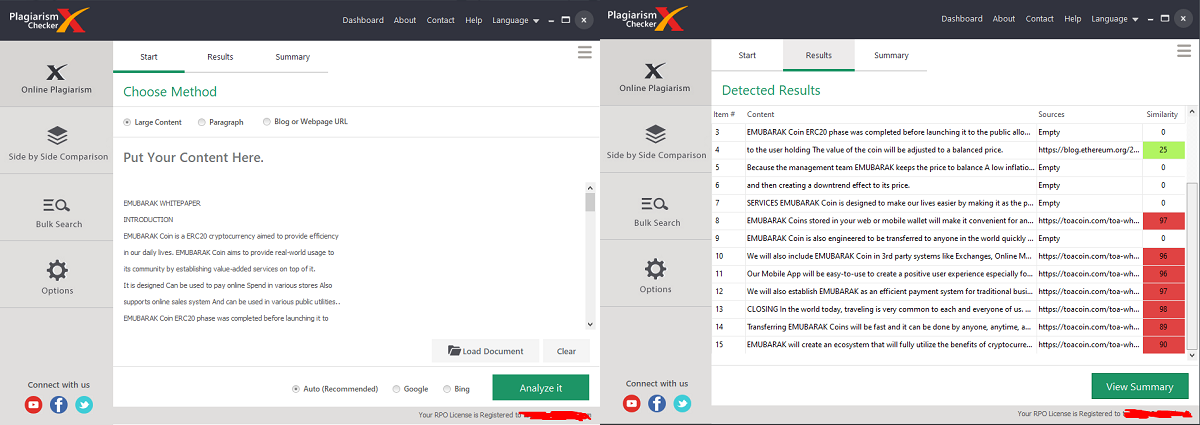Click the Content column header
This screenshot has width=1200, height=425.
pos(761,115)
